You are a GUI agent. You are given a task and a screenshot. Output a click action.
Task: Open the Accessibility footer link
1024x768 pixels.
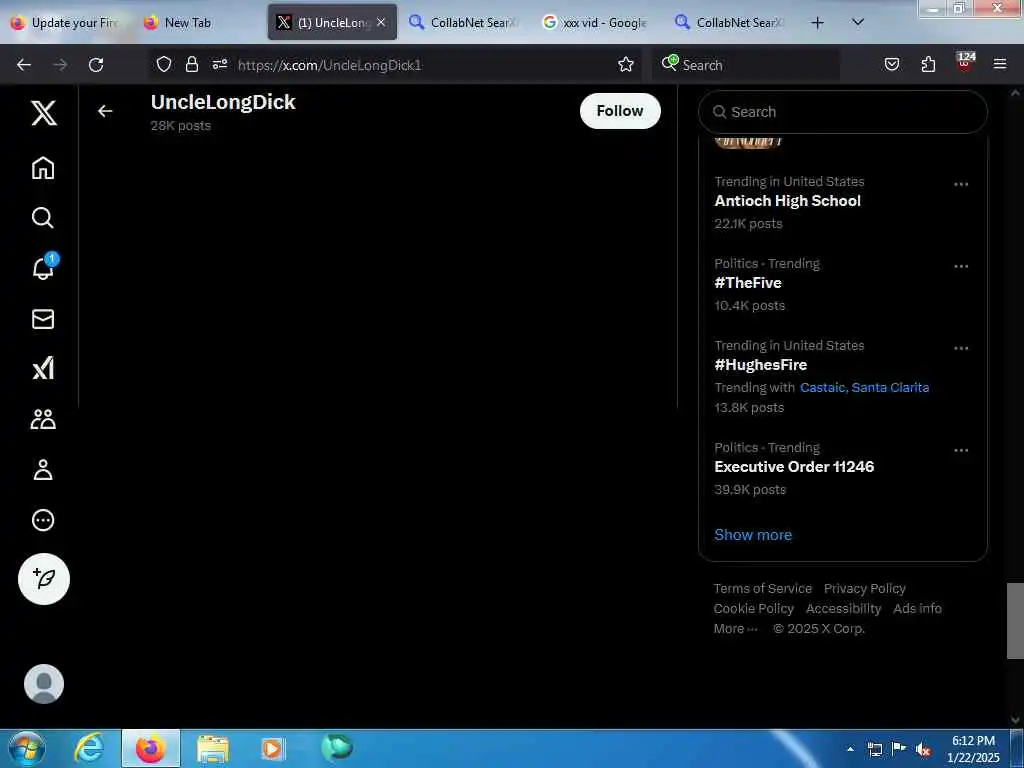click(x=843, y=609)
